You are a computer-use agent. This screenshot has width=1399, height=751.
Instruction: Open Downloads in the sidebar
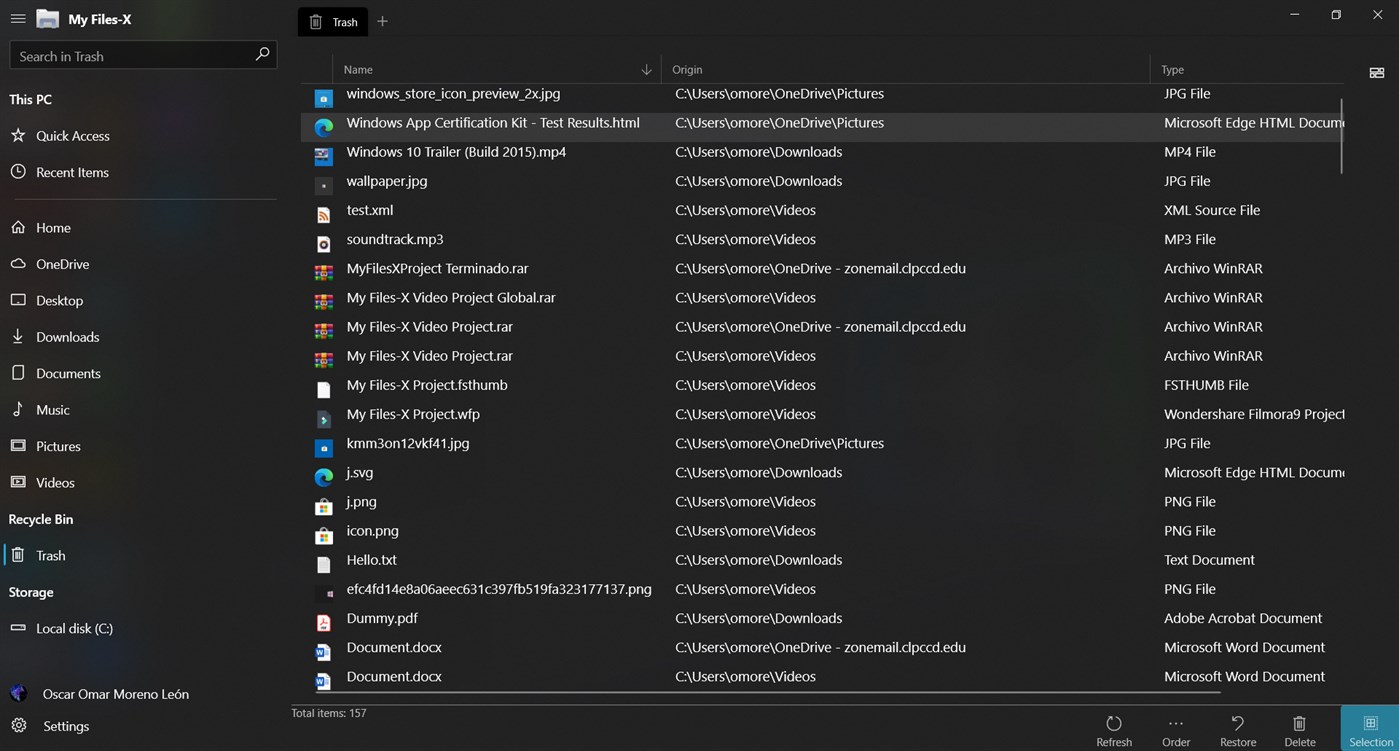pos(67,336)
